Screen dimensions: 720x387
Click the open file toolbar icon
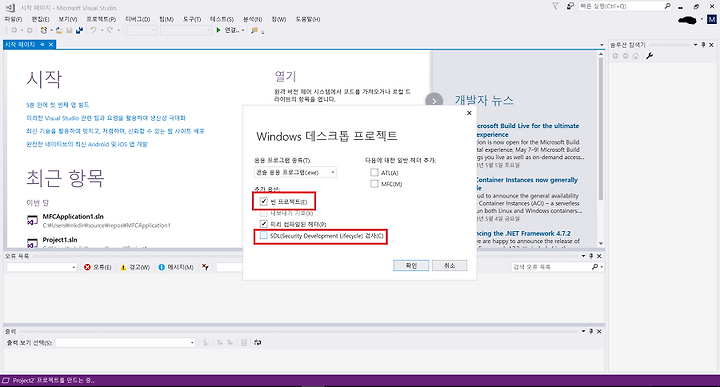(59, 30)
